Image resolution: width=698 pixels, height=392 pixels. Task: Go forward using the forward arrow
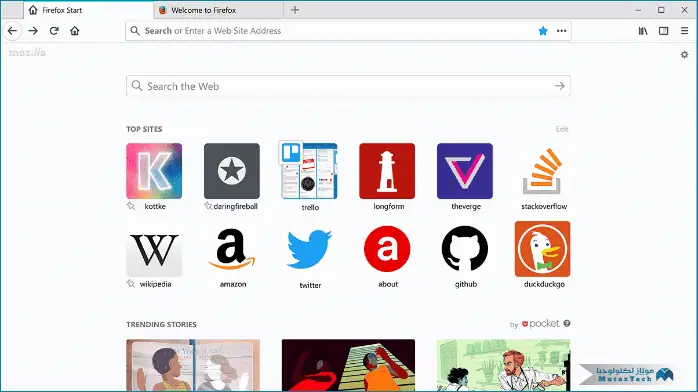pyautogui.click(x=33, y=31)
